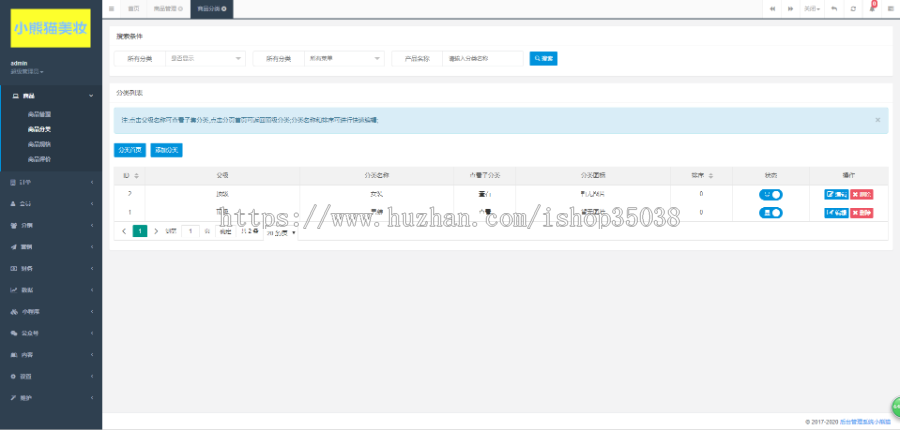Click the red 删除 button for row ID 2
The width and height of the screenshot is (900, 430).
[x=862, y=195]
